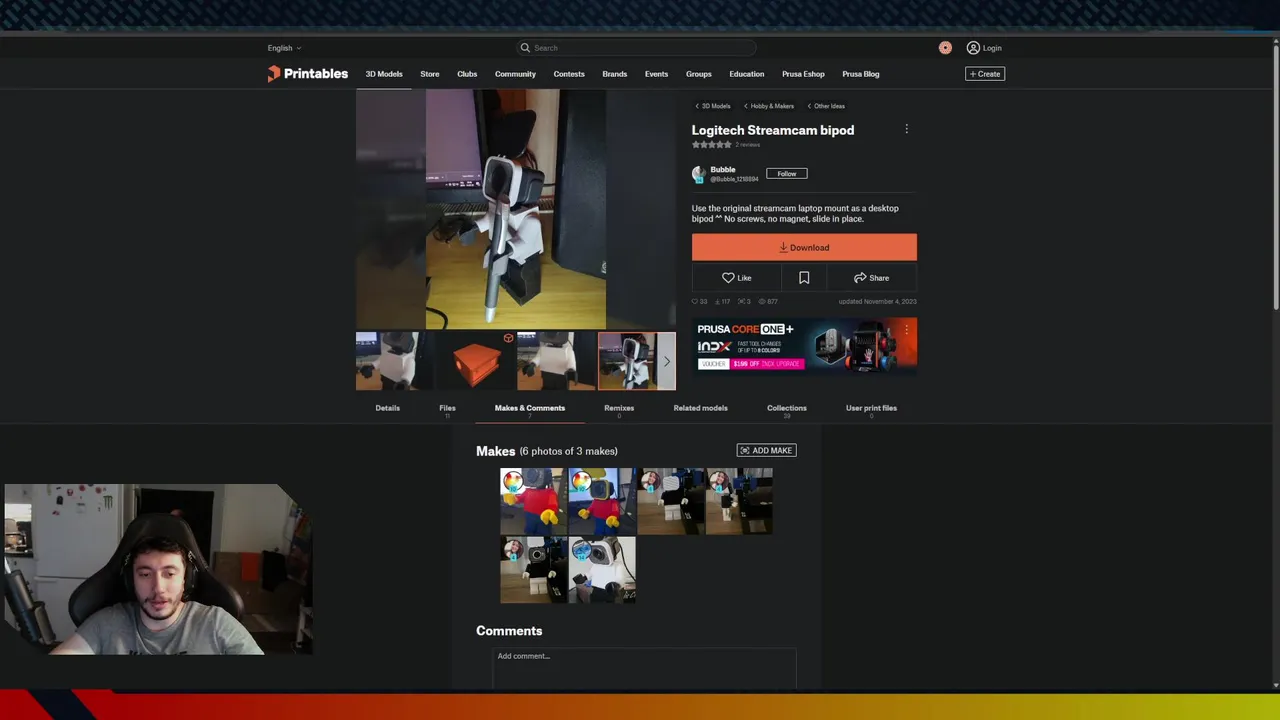
Task: Select the first gallery thumbnail
Action: pos(394,361)
